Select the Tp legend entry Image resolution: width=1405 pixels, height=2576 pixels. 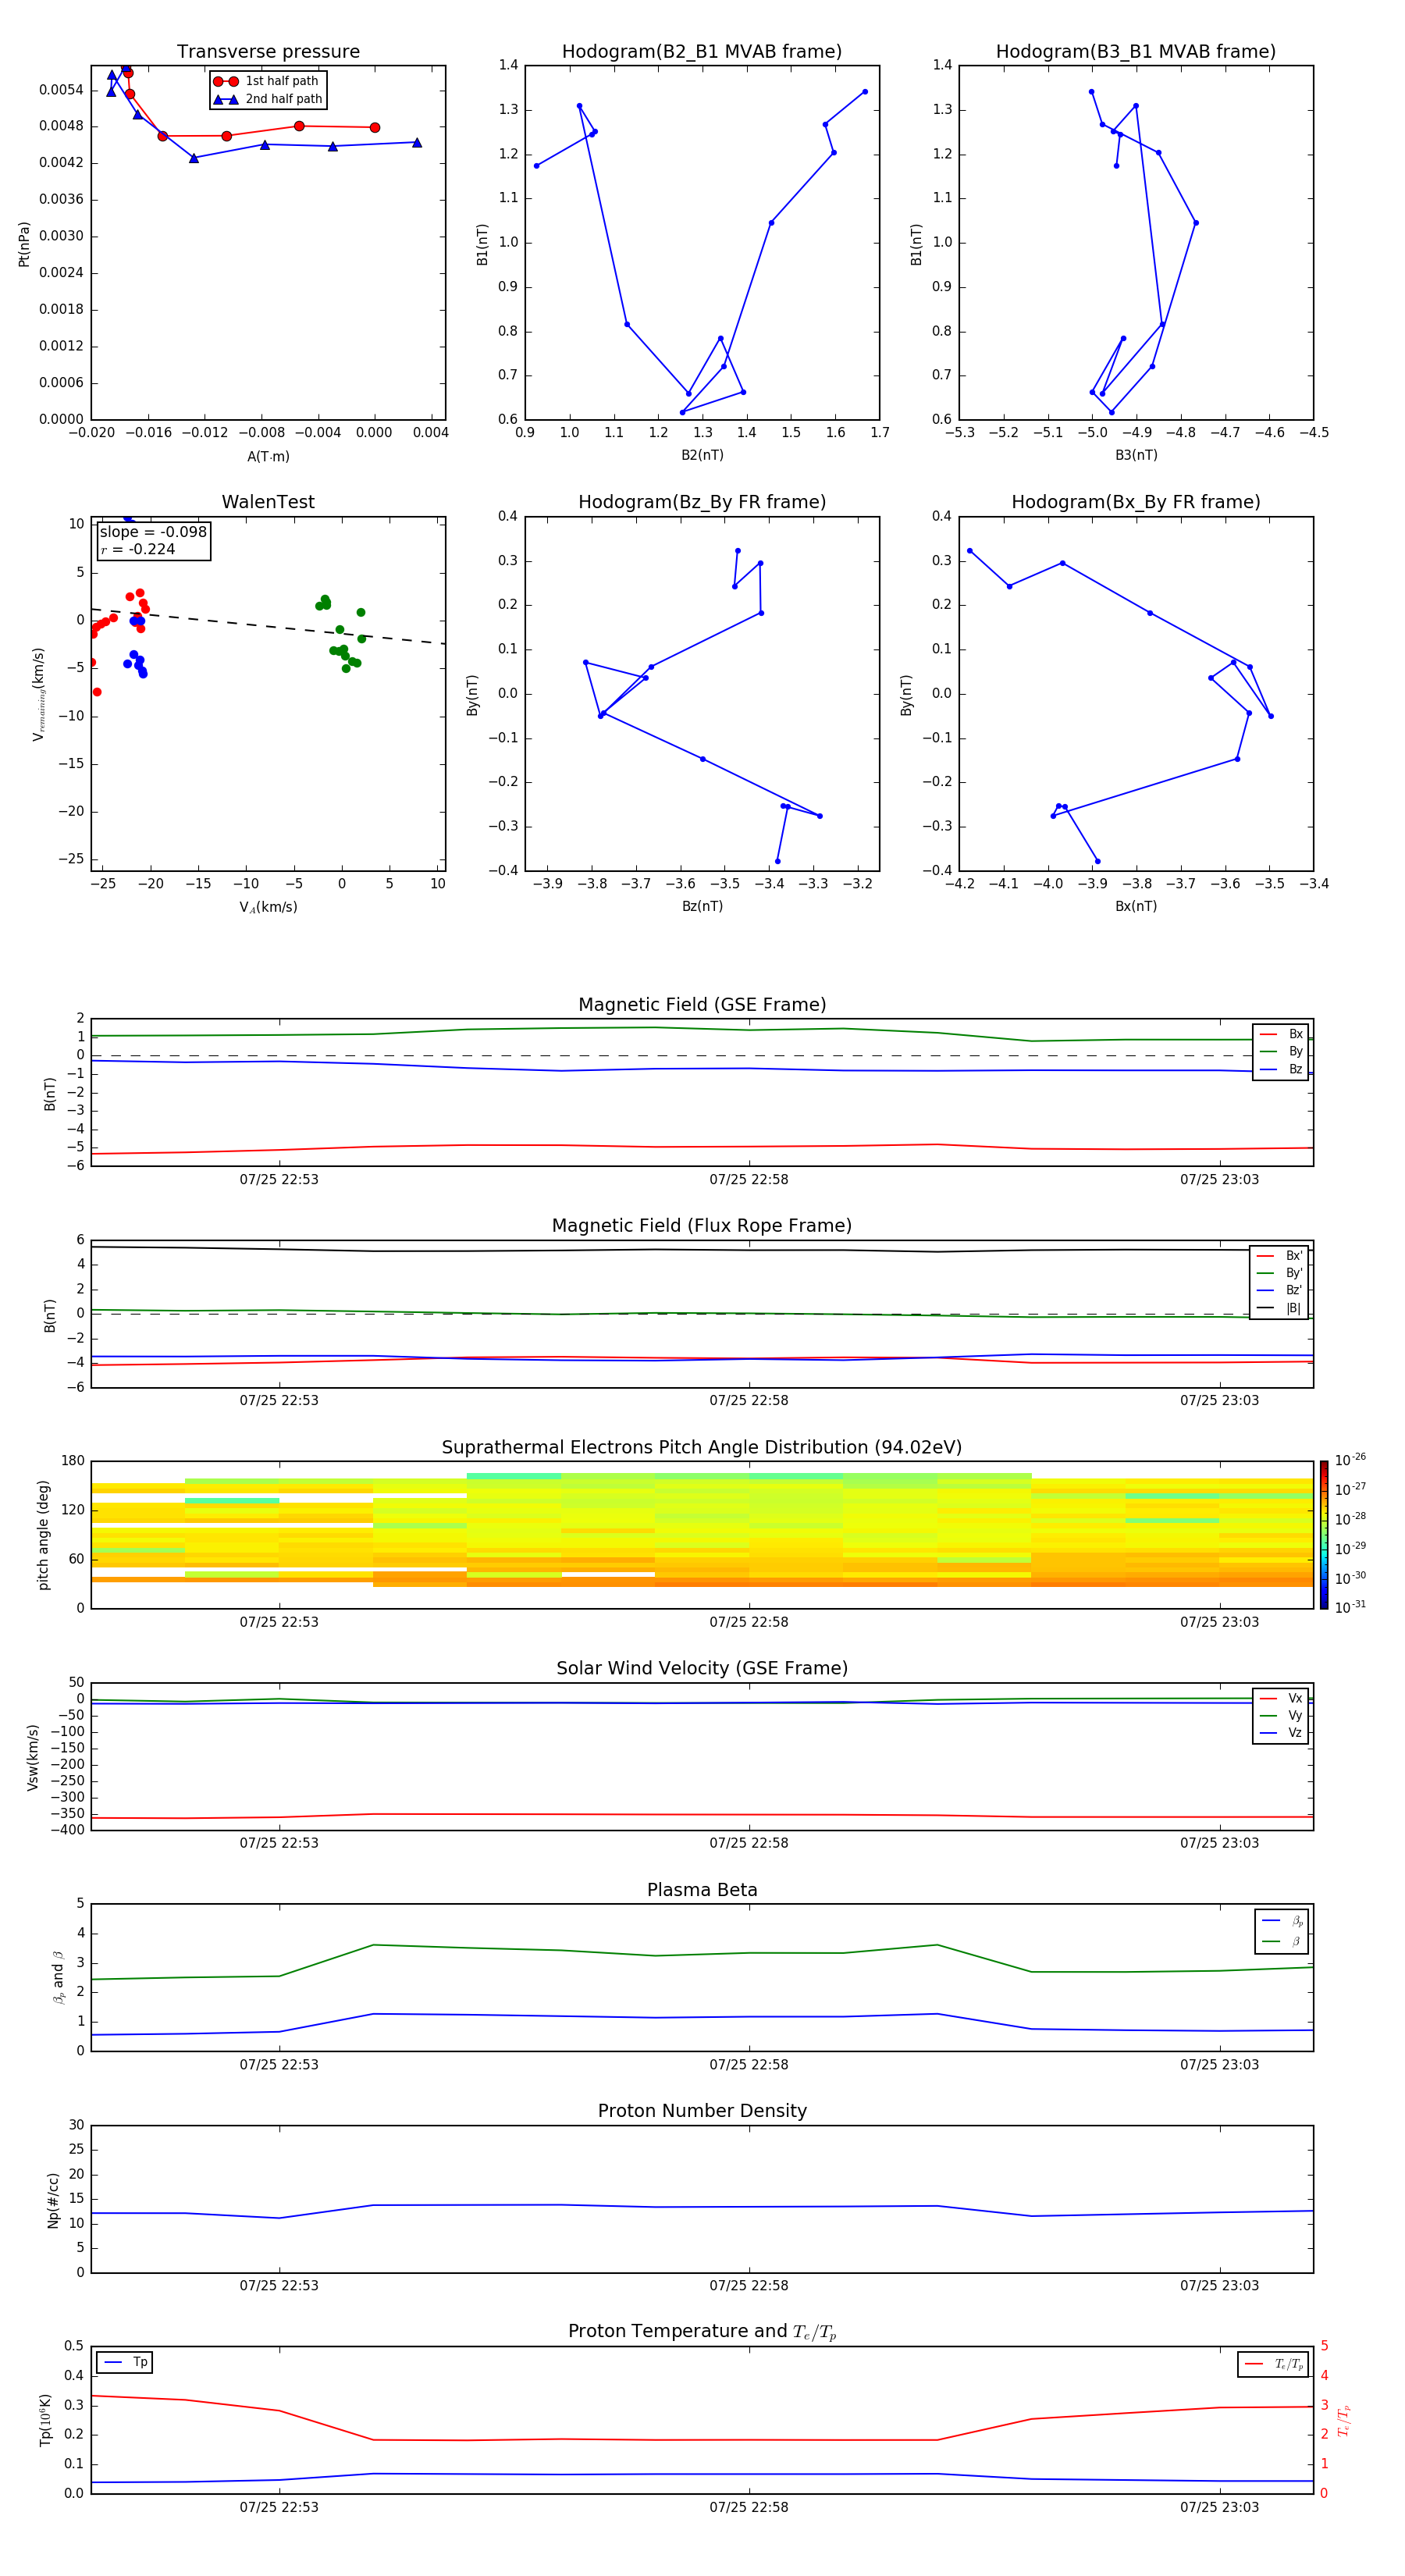(x=125, y=2362)
